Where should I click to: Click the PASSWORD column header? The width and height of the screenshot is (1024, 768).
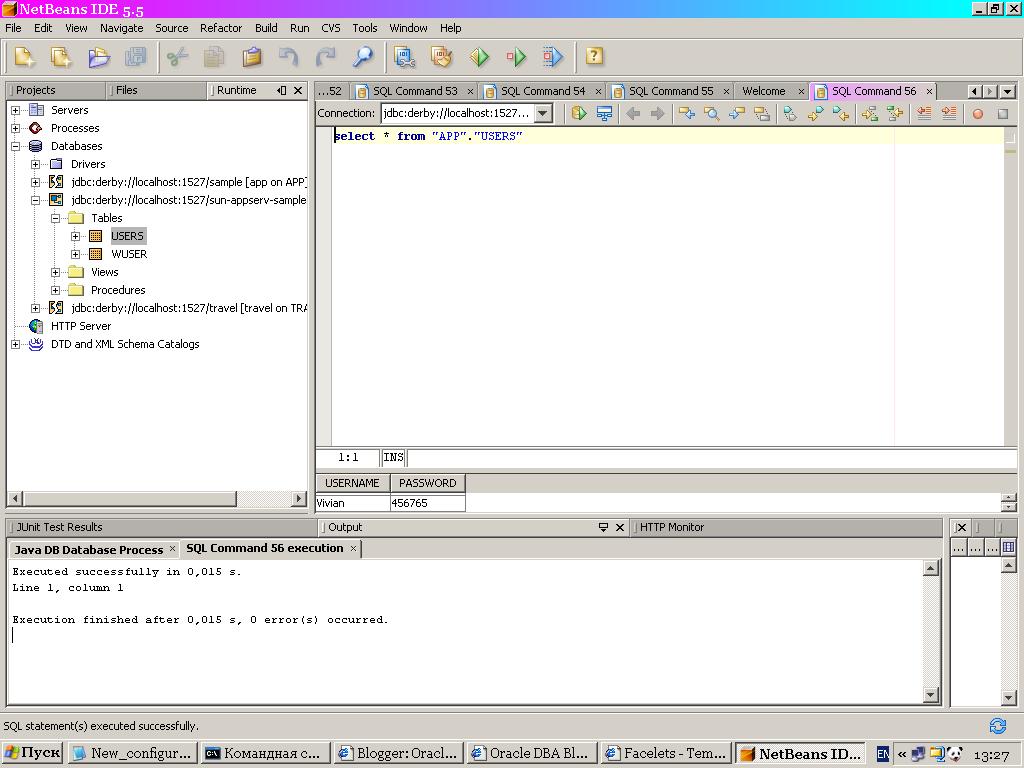(428, 483)
